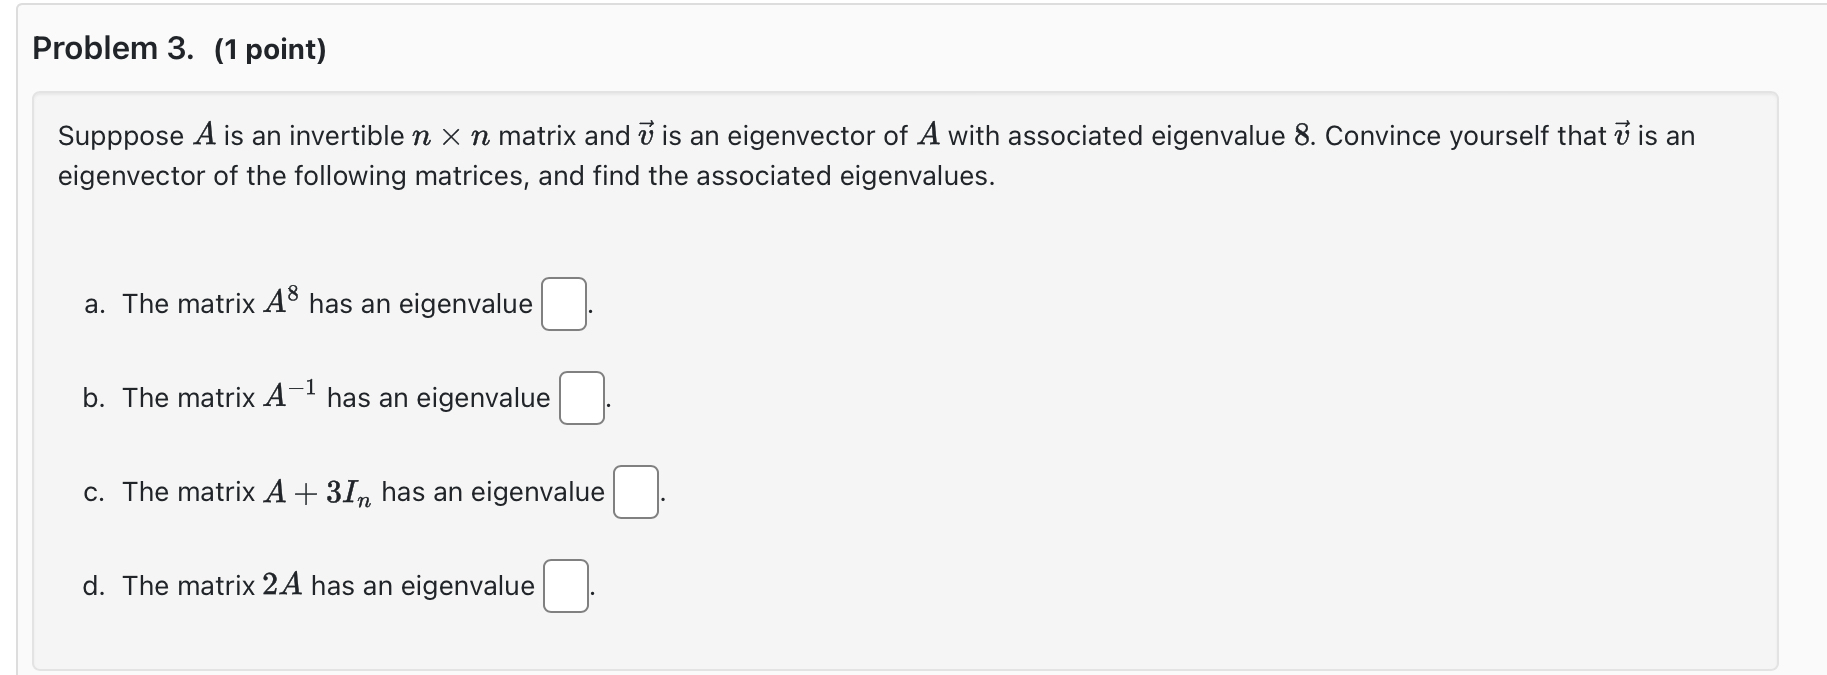Click the eigenvalue number 8 in the statement

(x=1303, y=135)
